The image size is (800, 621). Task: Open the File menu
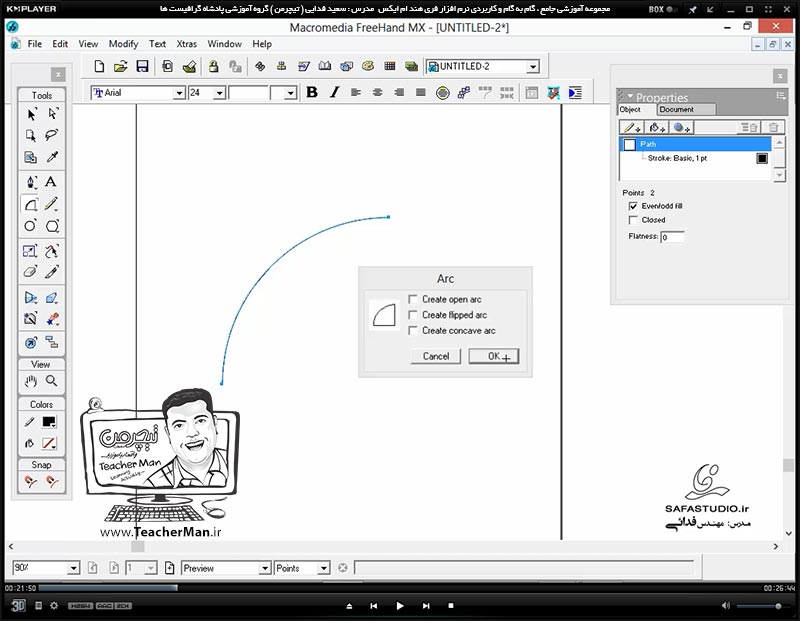pyautogui.click(x=35, y=44)
